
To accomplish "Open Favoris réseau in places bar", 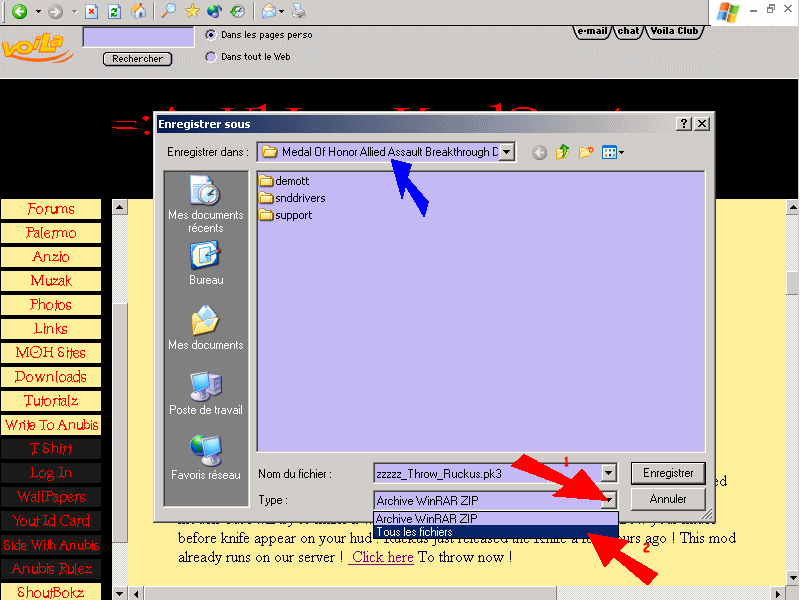I will pos(206,458).
